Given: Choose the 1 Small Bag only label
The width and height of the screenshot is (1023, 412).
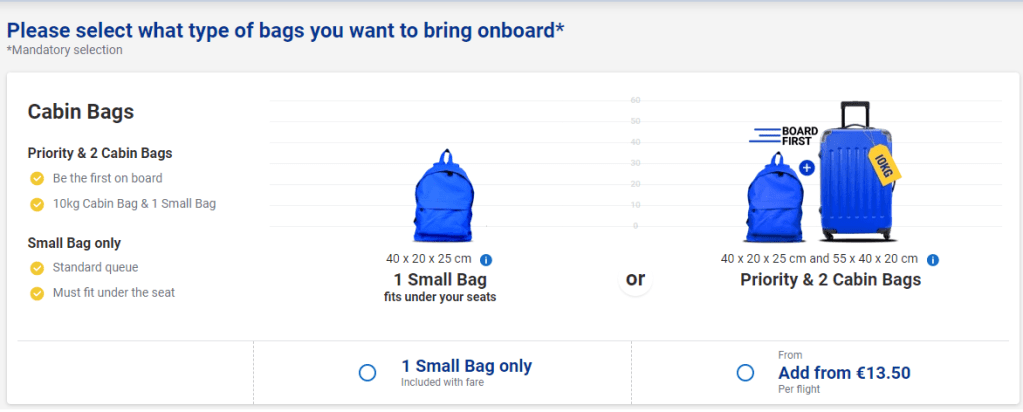Looking at the screenshot, I should tap(466, 367).
